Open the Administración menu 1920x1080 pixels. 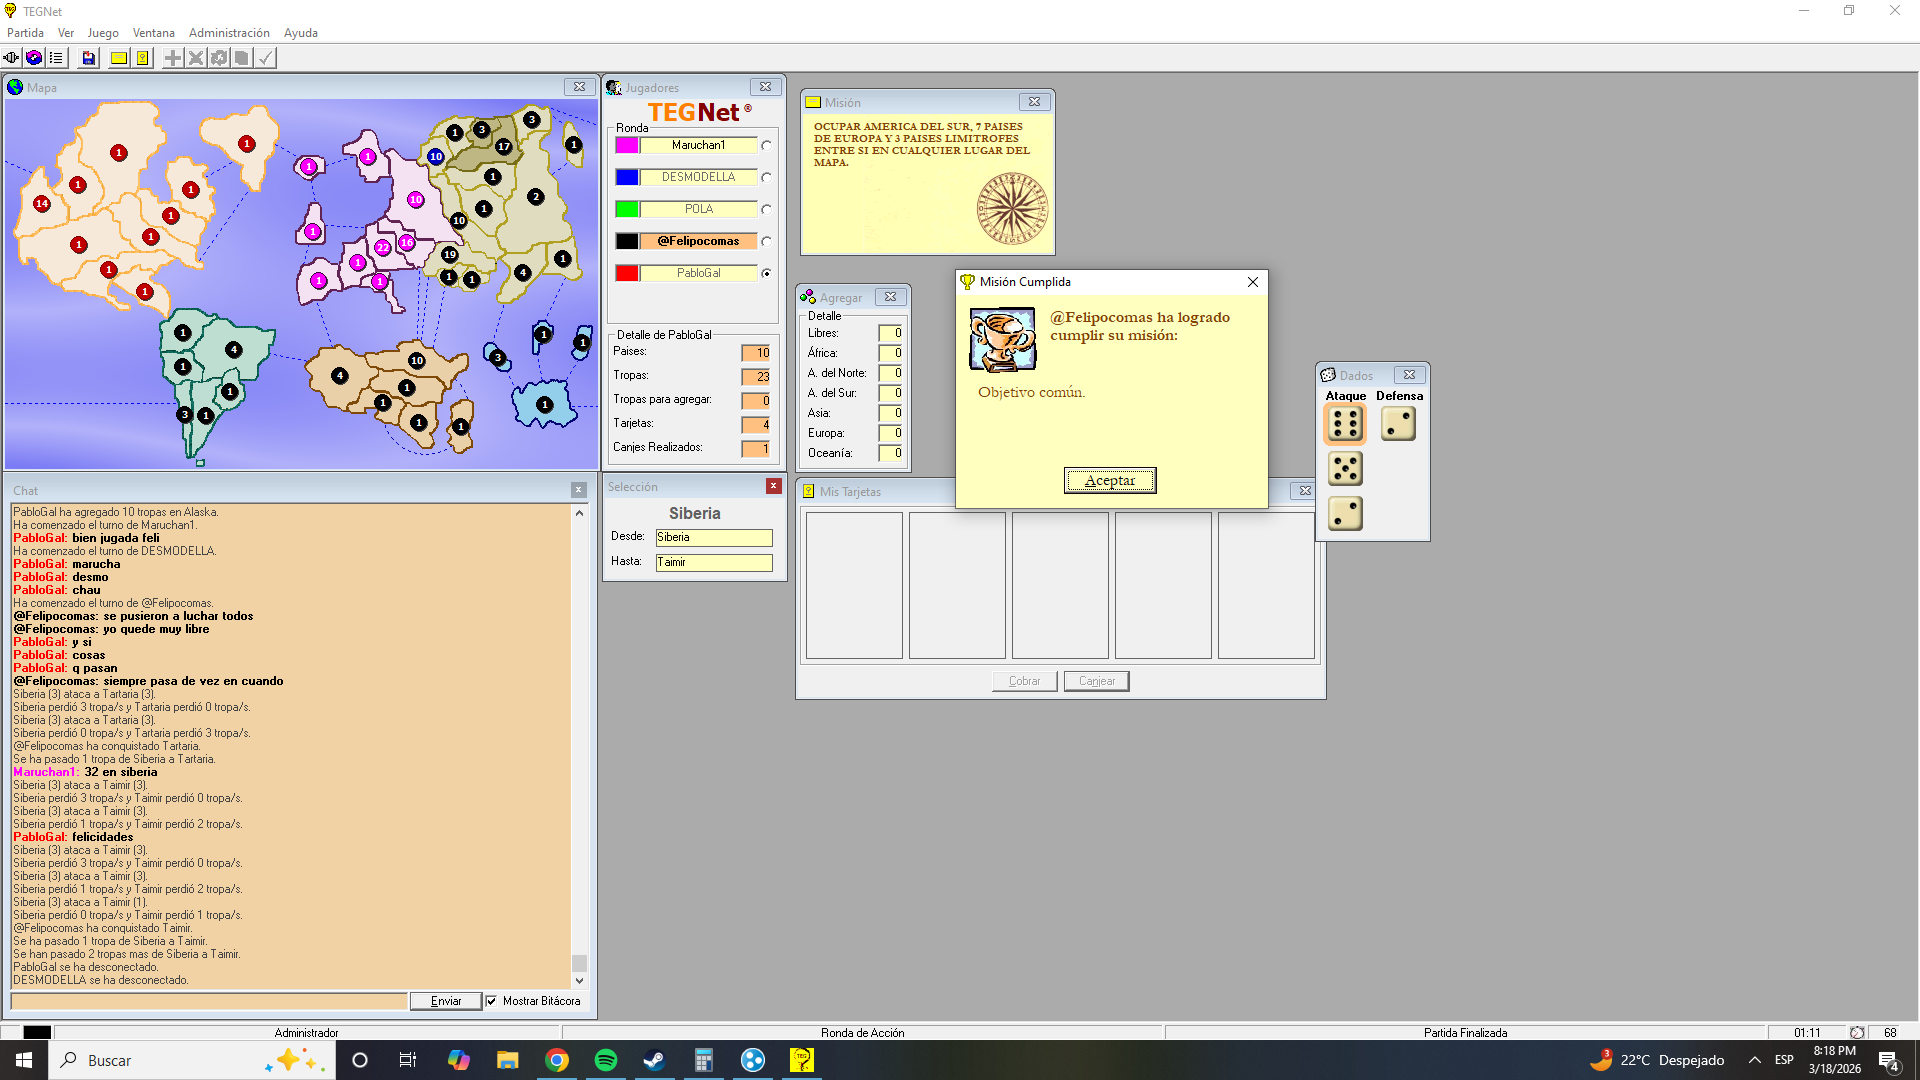pyautogui.click(x=229, y=33)
